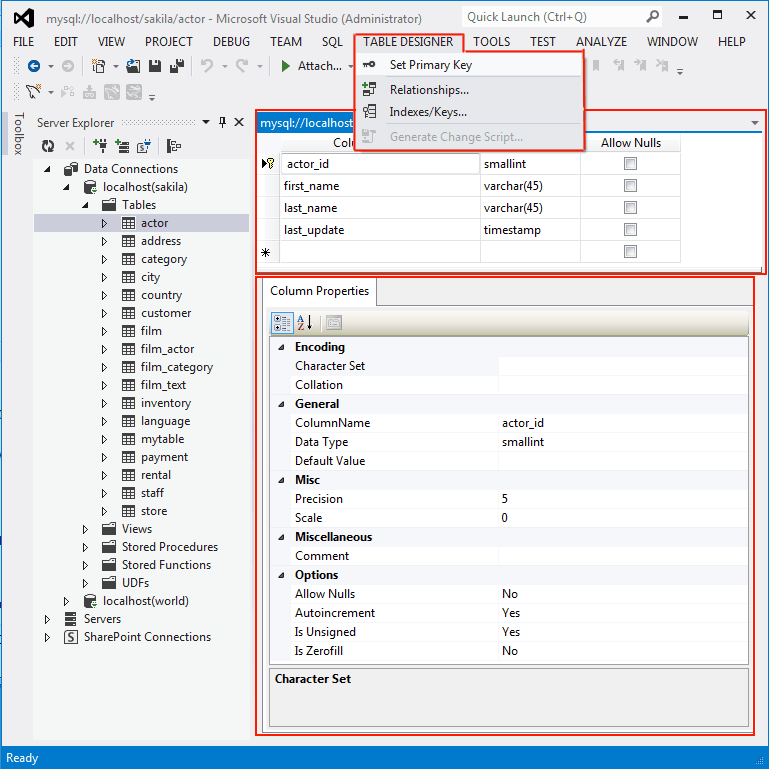The image size is (769, 769).
Task: Toggle Allow Nulls checkbox for first_name
Action: [630, 185]
